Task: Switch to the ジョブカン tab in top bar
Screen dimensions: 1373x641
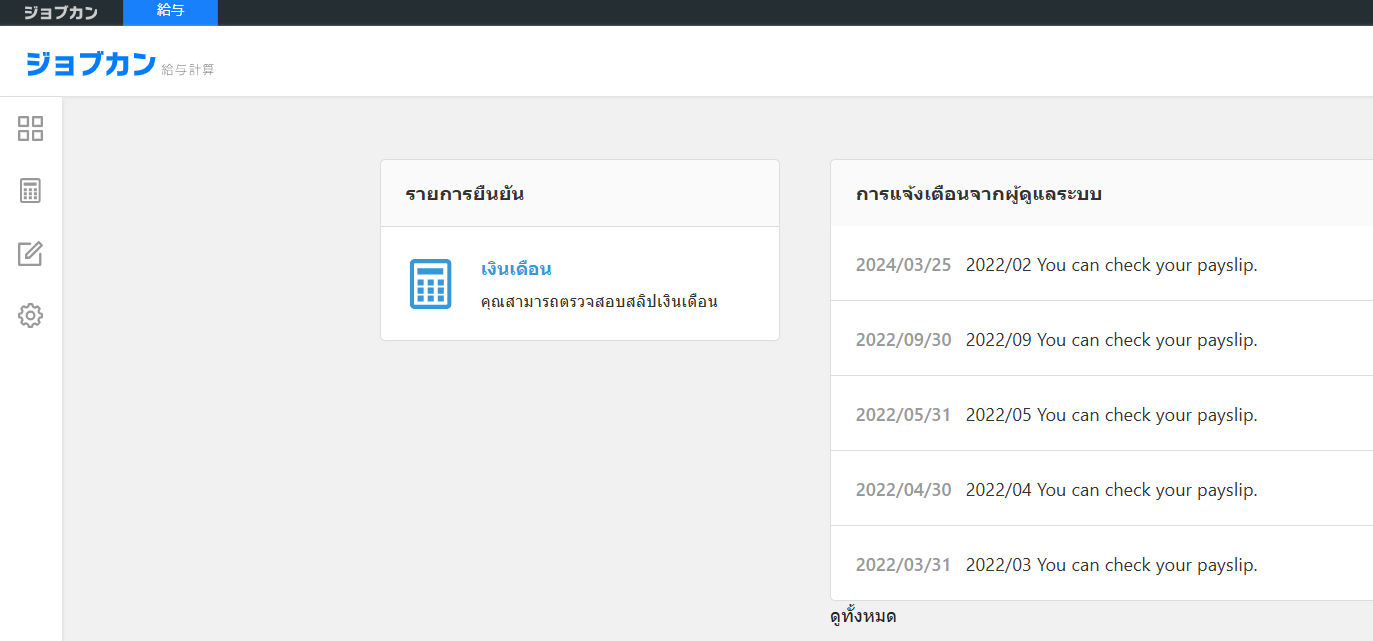Action: tap(61, 13)
